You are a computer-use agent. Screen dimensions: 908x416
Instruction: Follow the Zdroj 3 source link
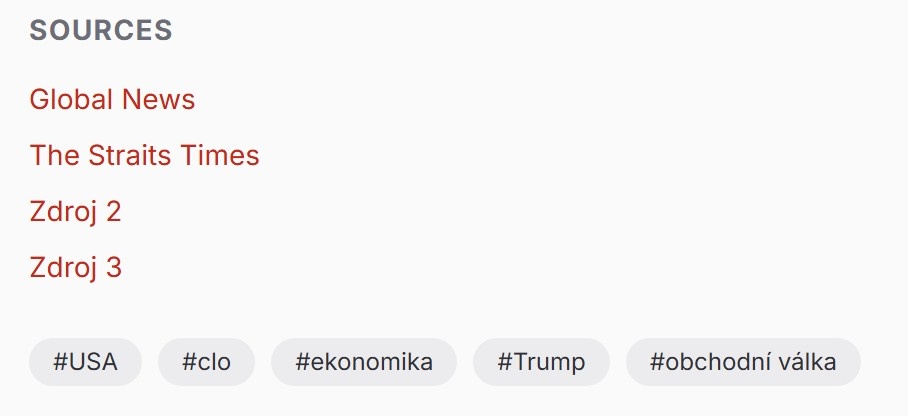point(75,268)
